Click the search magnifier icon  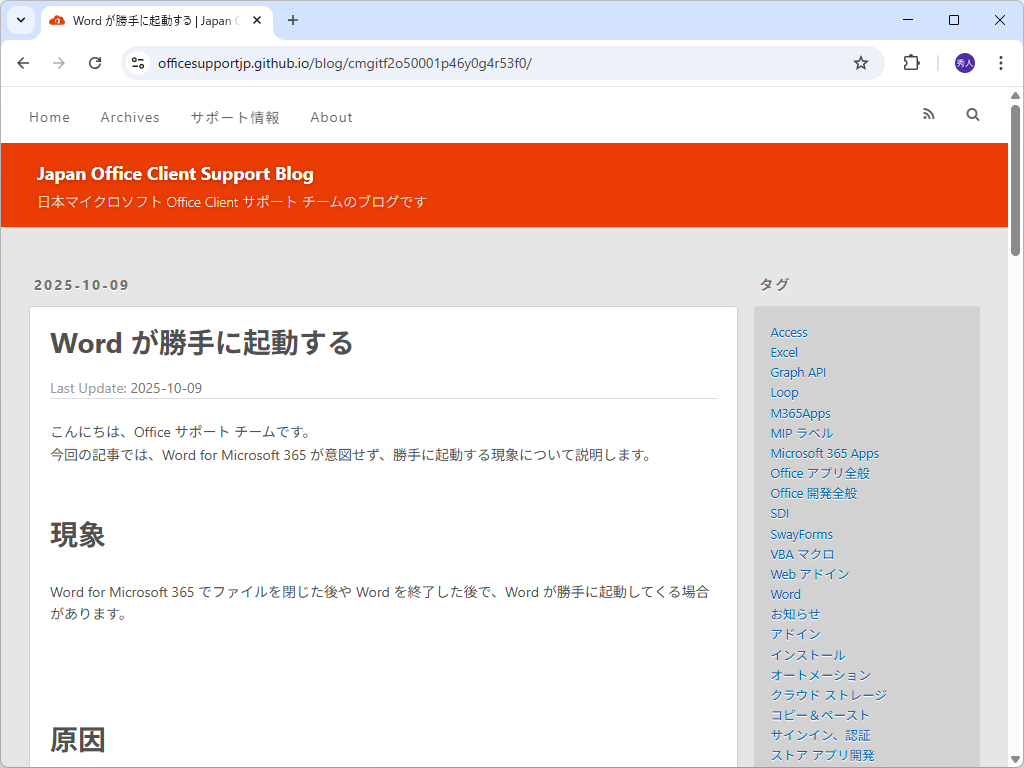972,114
